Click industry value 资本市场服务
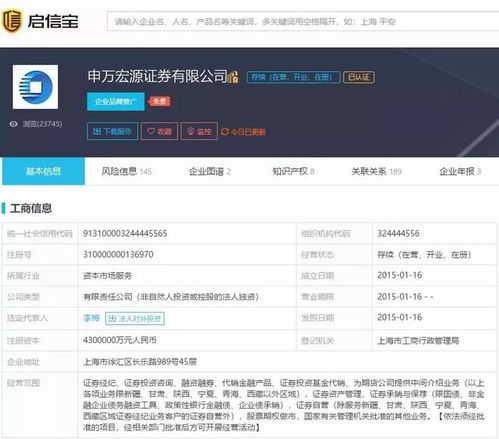 (107, 276)
